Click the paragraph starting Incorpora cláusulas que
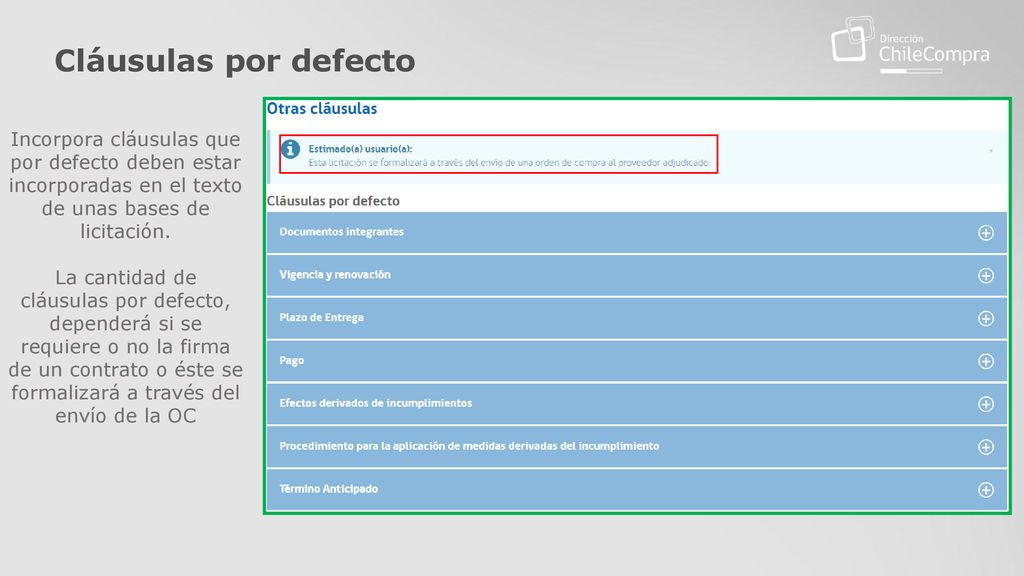This screenshot has width=1024, height=576. [125, 185]
